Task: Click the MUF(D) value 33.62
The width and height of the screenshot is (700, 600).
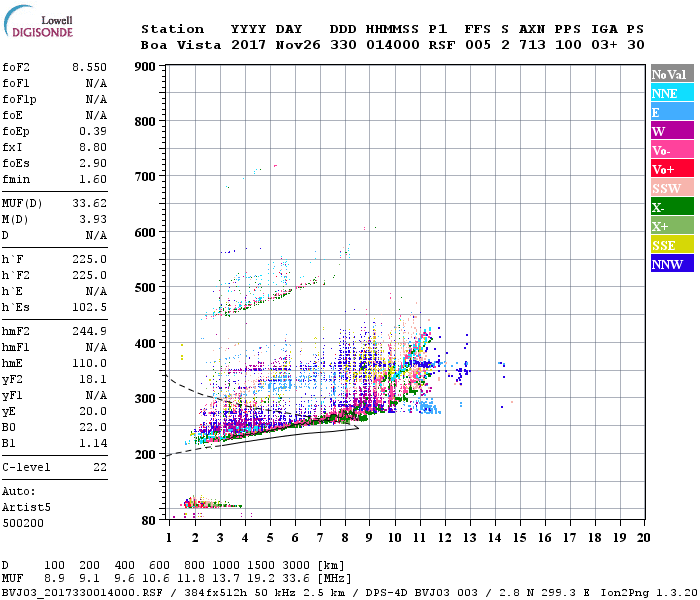Action: pos(89,203)
